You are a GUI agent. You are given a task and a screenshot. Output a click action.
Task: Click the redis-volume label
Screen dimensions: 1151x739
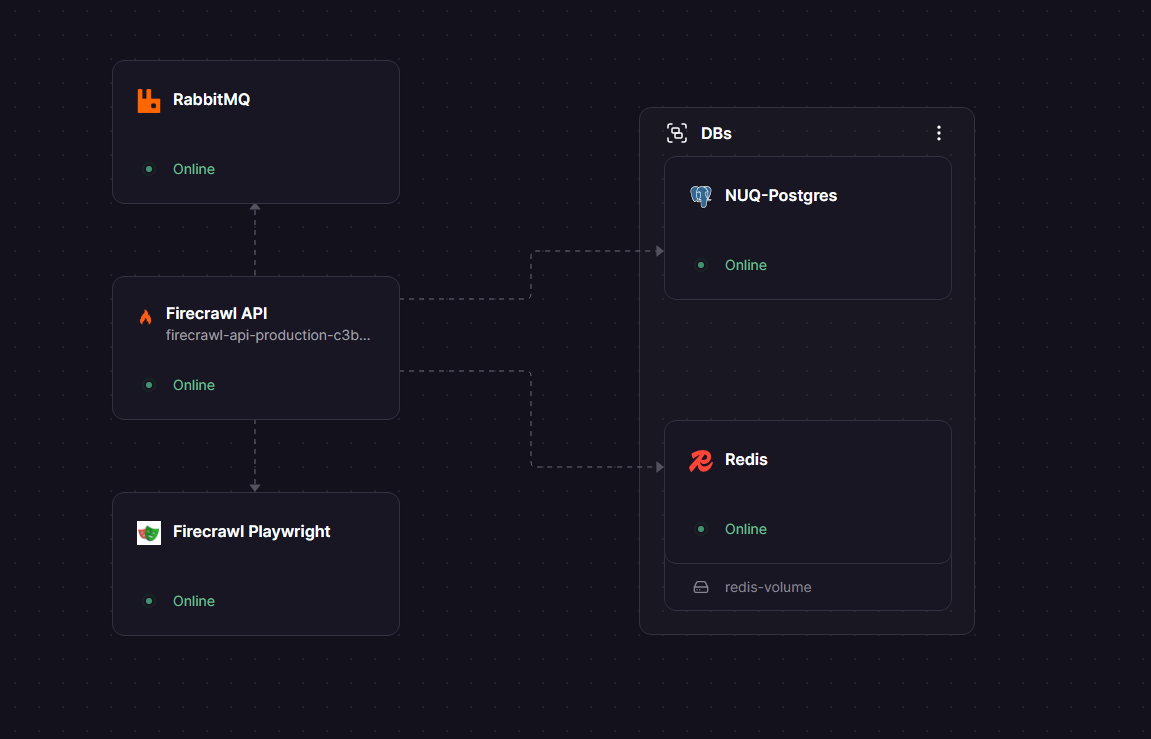(768, 587)
